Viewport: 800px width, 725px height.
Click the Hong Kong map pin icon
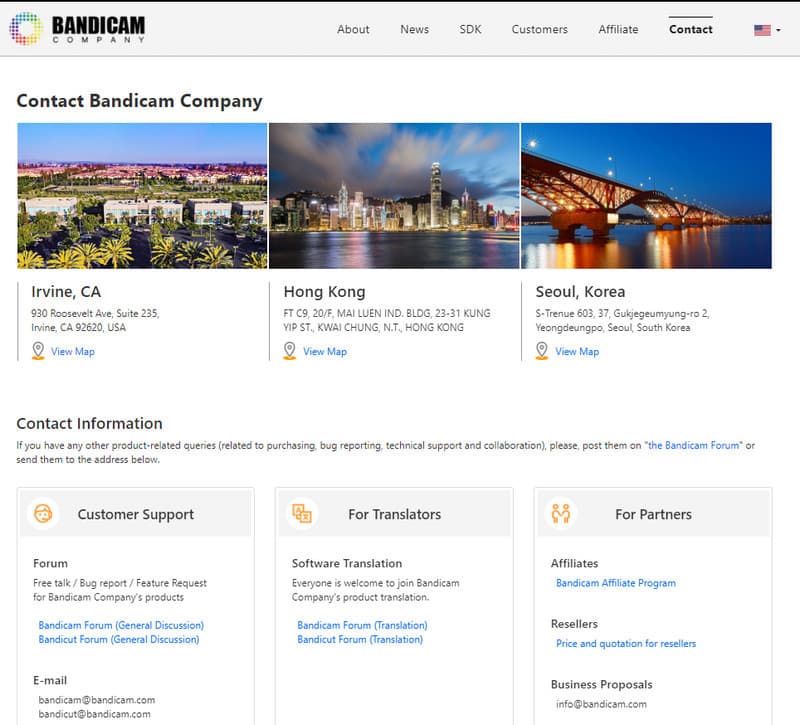(x=290, y=351)
